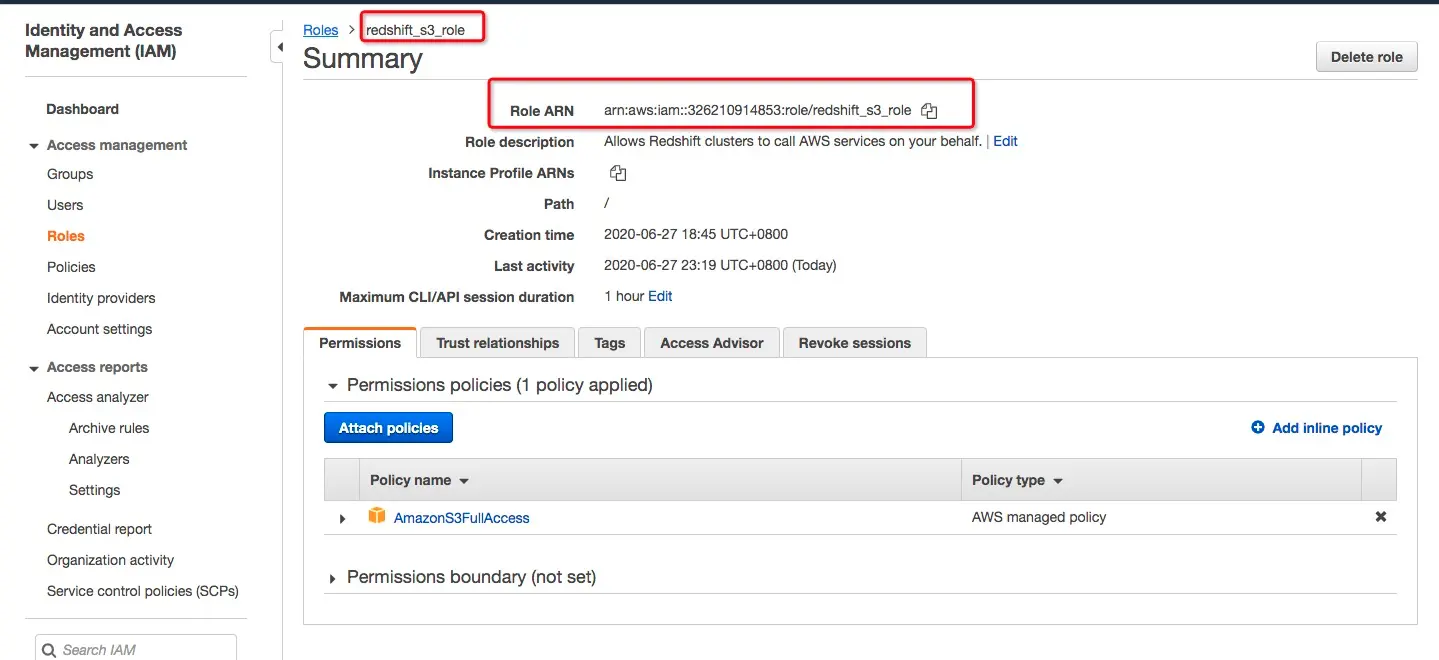Type in the Search IAM field
The width and height of the screenshot is (1439, 660).
point(145,650)
